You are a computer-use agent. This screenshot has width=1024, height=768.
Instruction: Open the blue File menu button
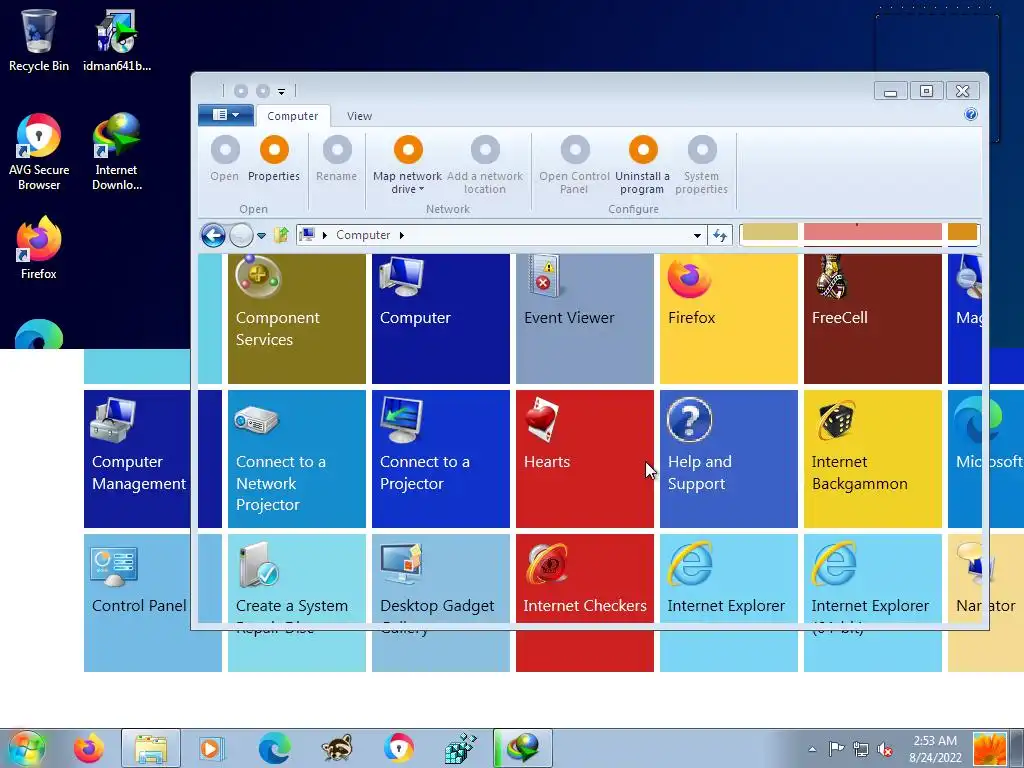pyautogui.click(x=226, y=115)
